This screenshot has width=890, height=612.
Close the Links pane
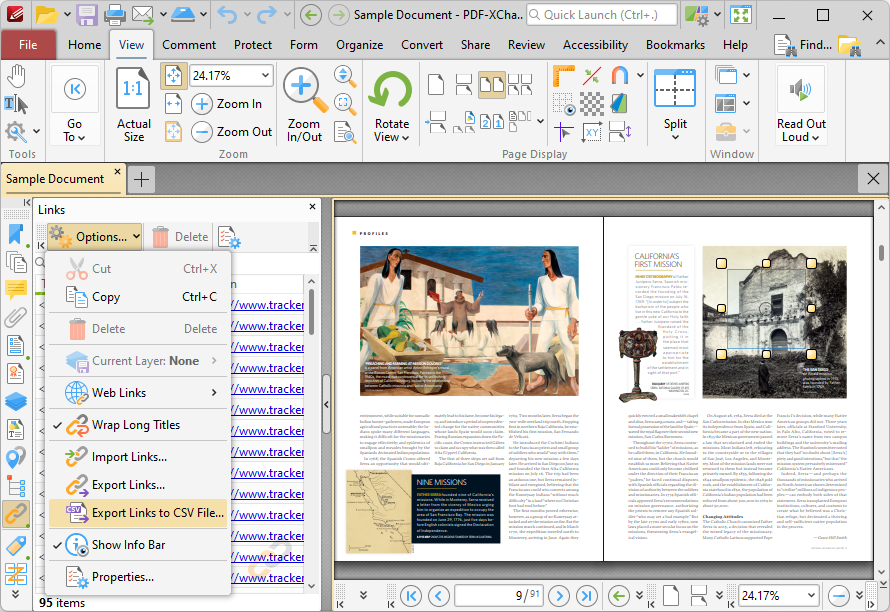click(x=312, y=207)
